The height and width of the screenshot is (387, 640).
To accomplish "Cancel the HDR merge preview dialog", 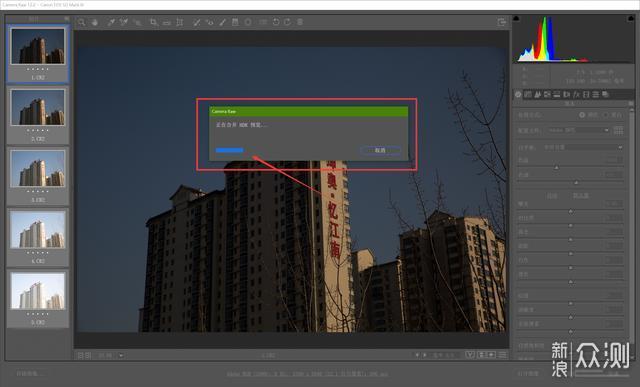I will [x=380, y=150].
